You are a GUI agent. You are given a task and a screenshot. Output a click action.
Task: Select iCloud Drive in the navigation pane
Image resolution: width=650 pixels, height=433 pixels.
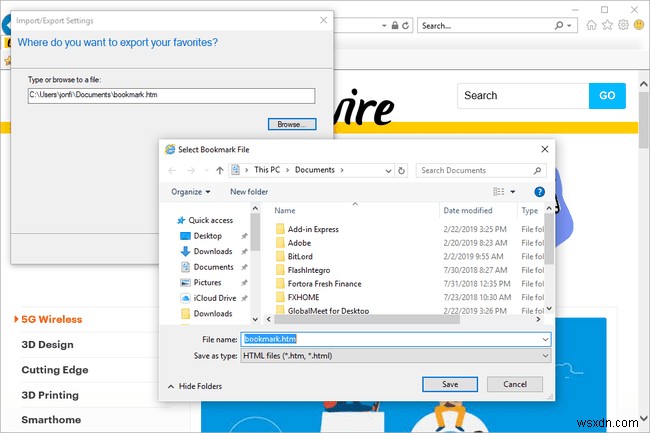click(215, 298)
